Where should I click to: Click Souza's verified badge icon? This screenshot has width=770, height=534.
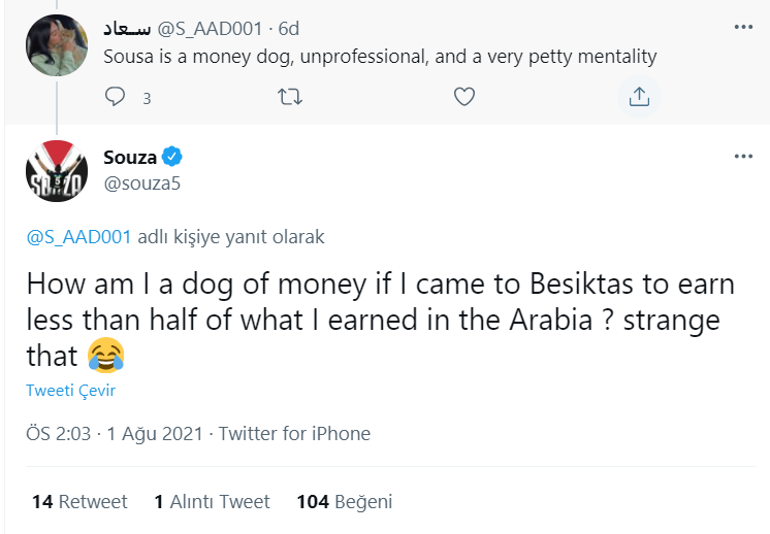point(172,157)
